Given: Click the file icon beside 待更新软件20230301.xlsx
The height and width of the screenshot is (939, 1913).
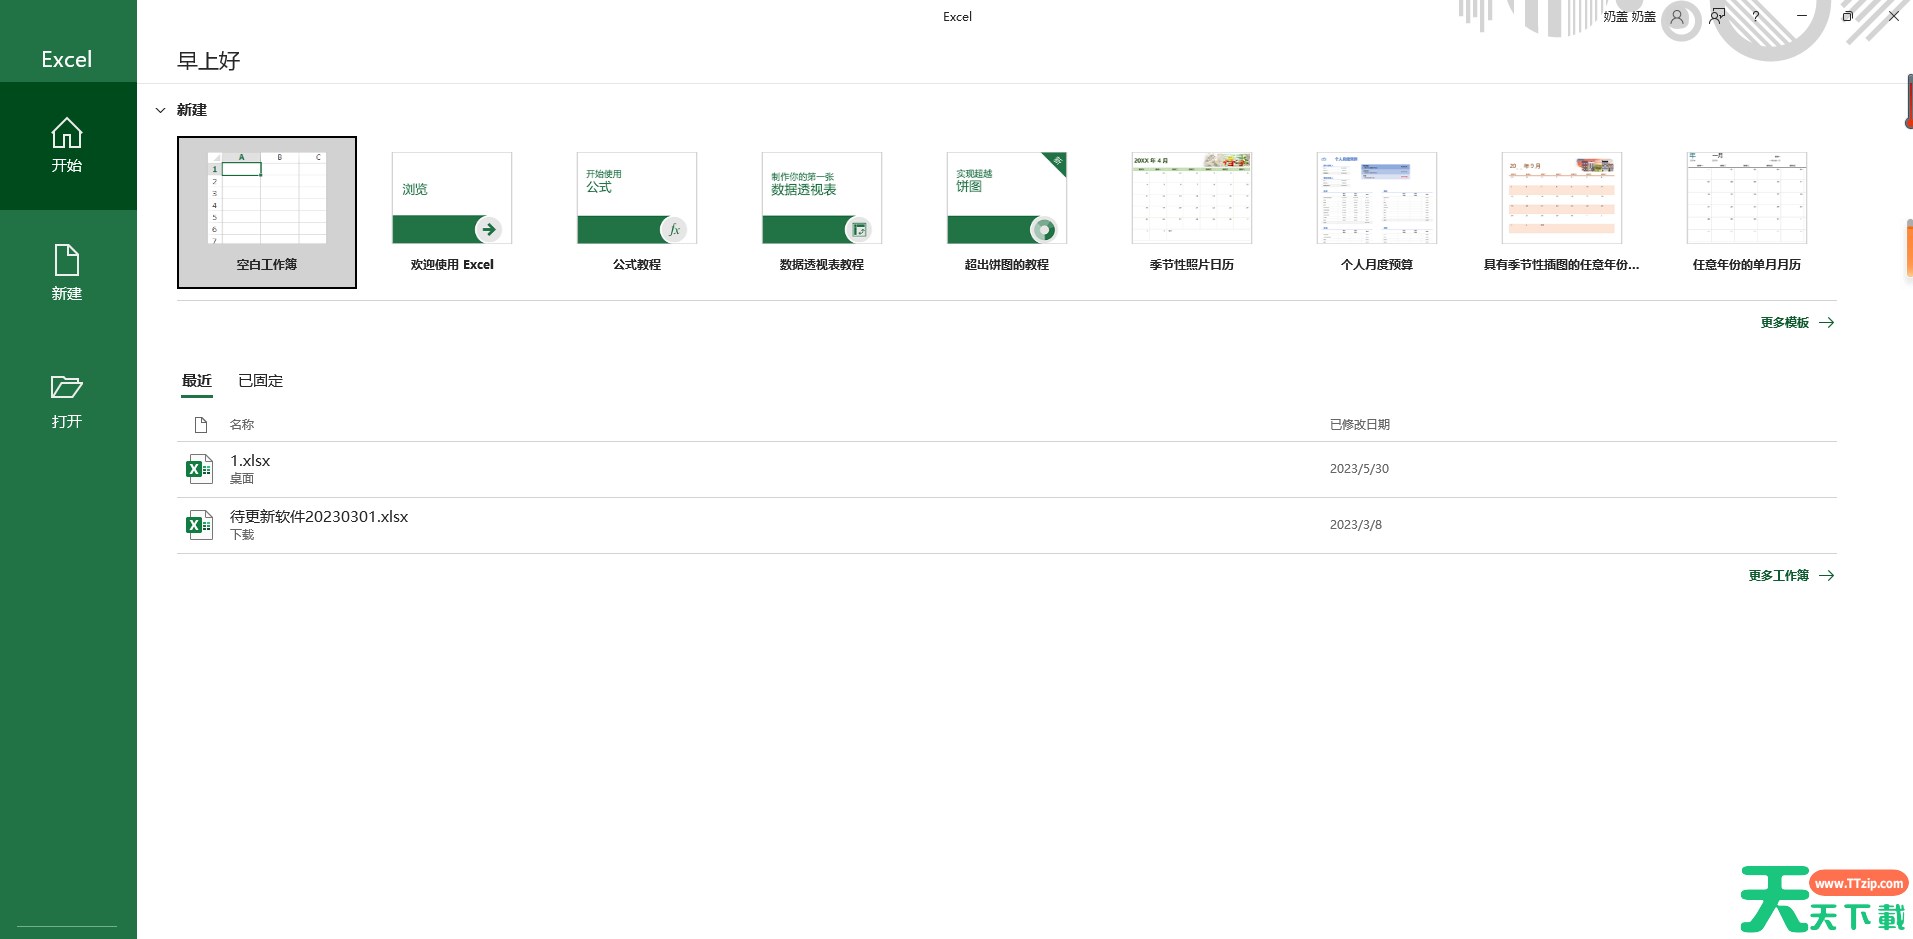Looking at the screenshot, I should point(199,524).
